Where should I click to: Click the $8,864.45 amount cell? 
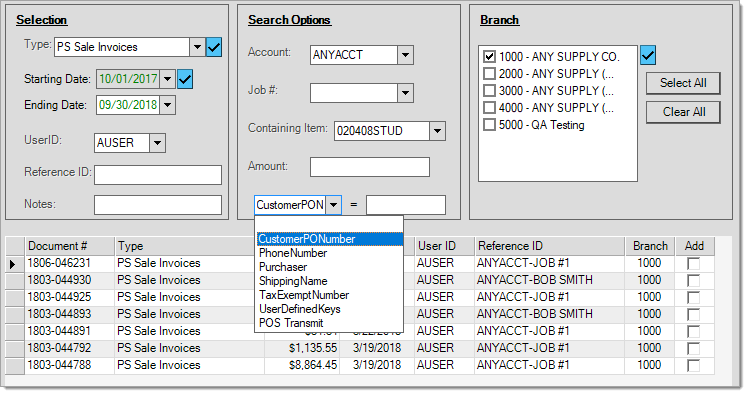[x=302, y=365]
